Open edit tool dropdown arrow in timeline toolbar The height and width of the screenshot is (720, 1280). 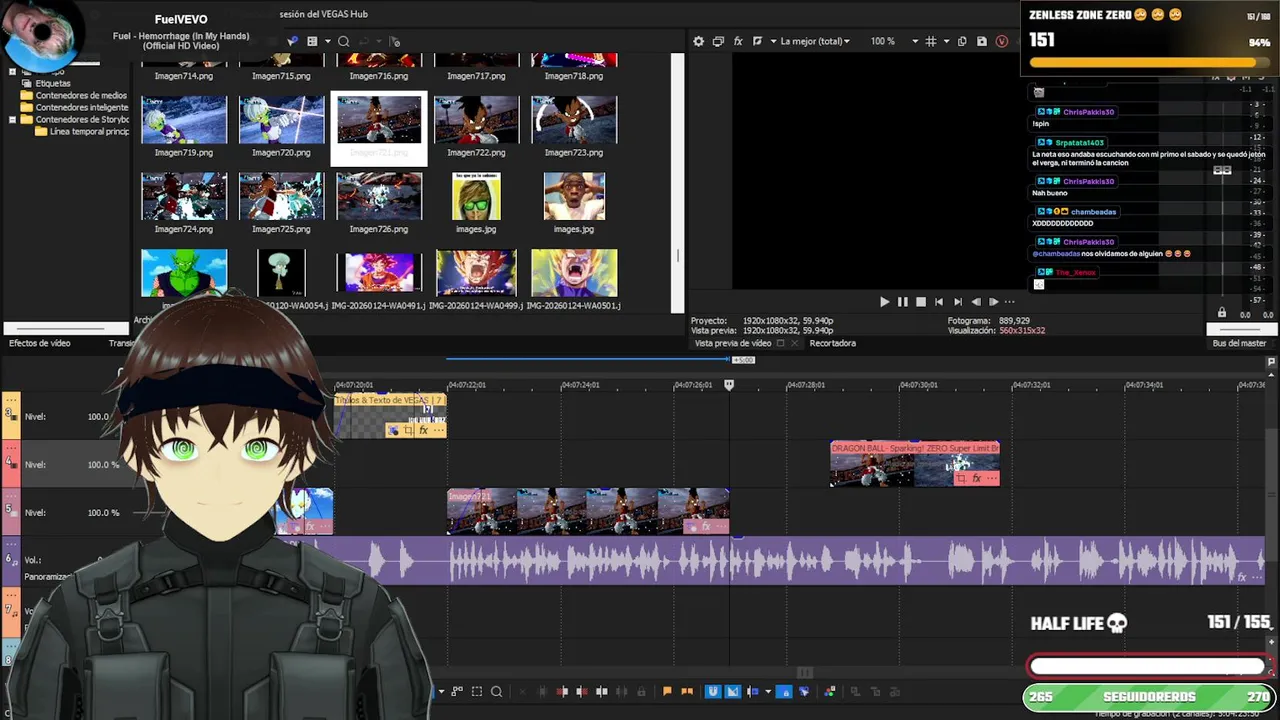coord(441,691)
